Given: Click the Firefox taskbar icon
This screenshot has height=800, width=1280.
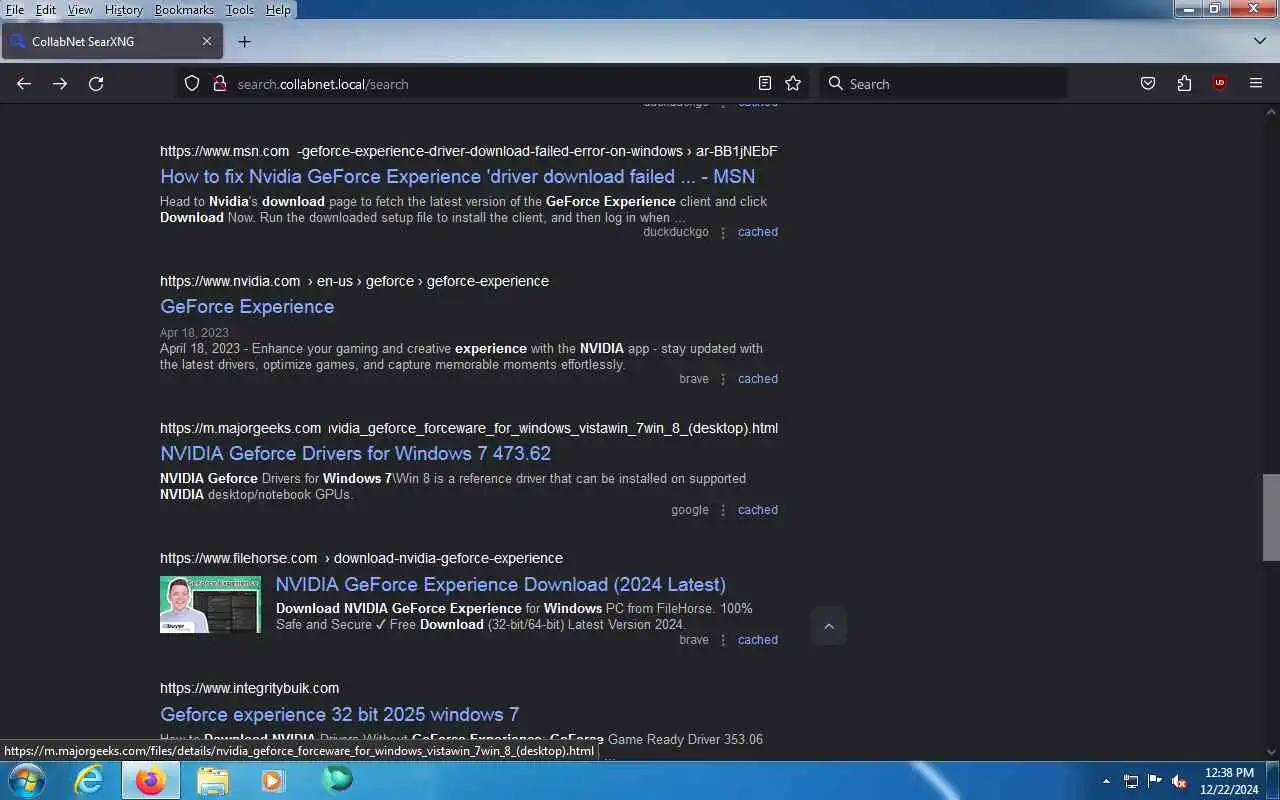Looking at the screenshot, I should (x=151, y=780).
